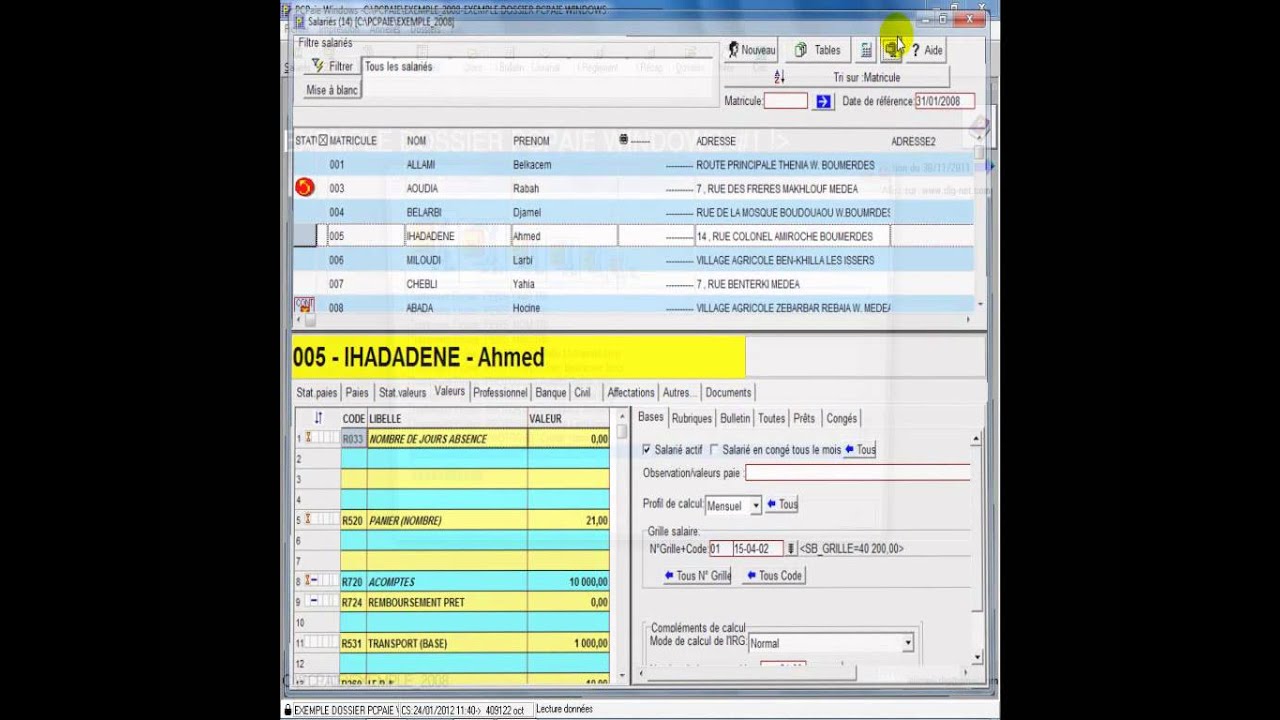The height and width of the screenshot is (720, 1280).
Task: Edit the N°Grille code field 15-04-02
Action: click(x=757, y=549)
